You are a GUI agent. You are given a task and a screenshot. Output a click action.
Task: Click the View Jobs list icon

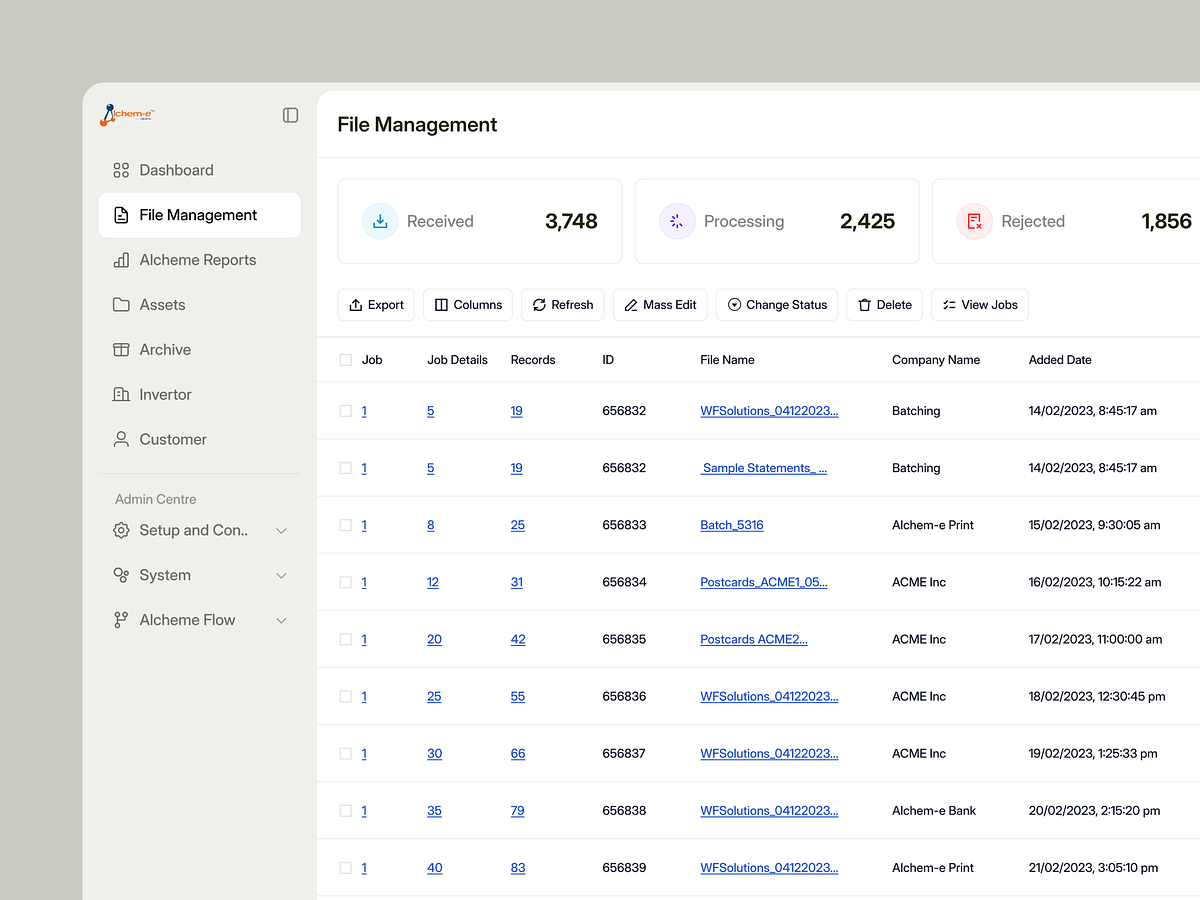pos(950,305)
